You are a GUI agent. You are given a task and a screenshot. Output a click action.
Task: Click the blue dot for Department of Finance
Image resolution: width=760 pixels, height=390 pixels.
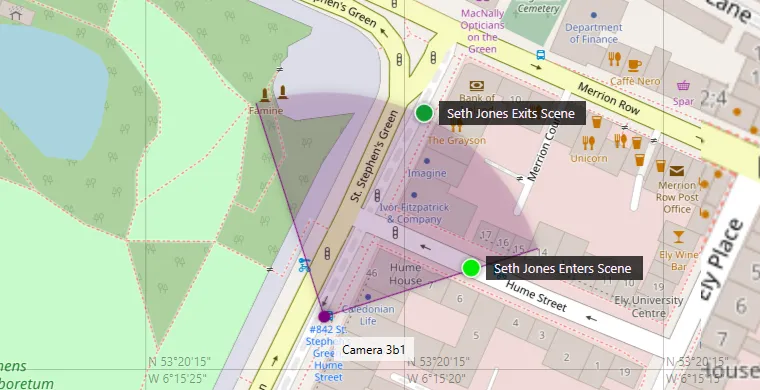click(x=594, y=15)
